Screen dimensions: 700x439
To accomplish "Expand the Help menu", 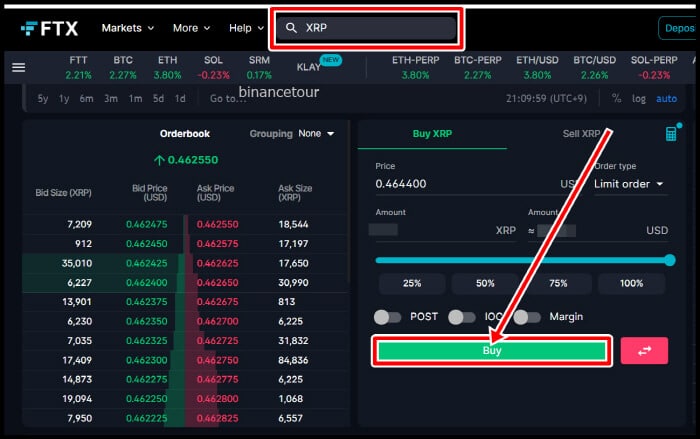I will [x=246, y=28].
